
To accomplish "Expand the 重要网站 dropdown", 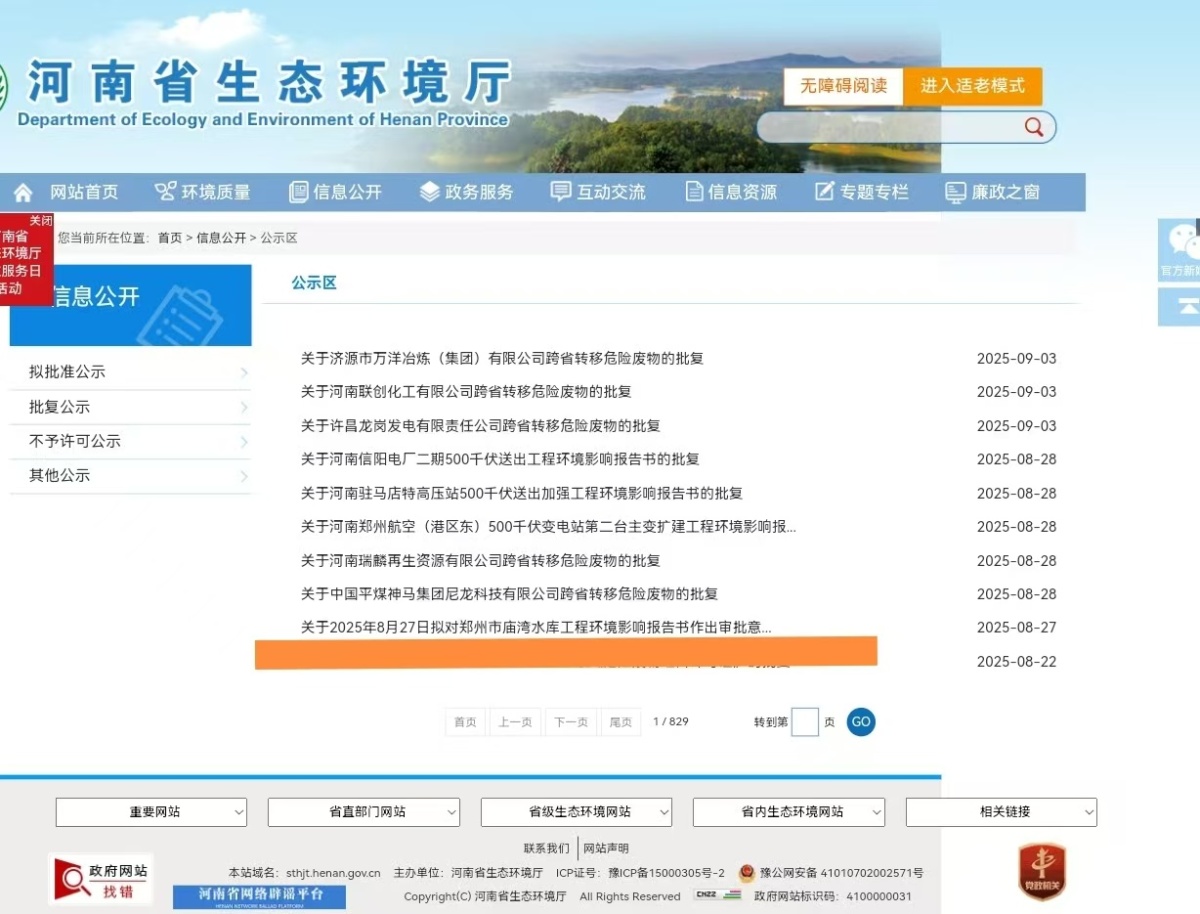I will [151, 812].
